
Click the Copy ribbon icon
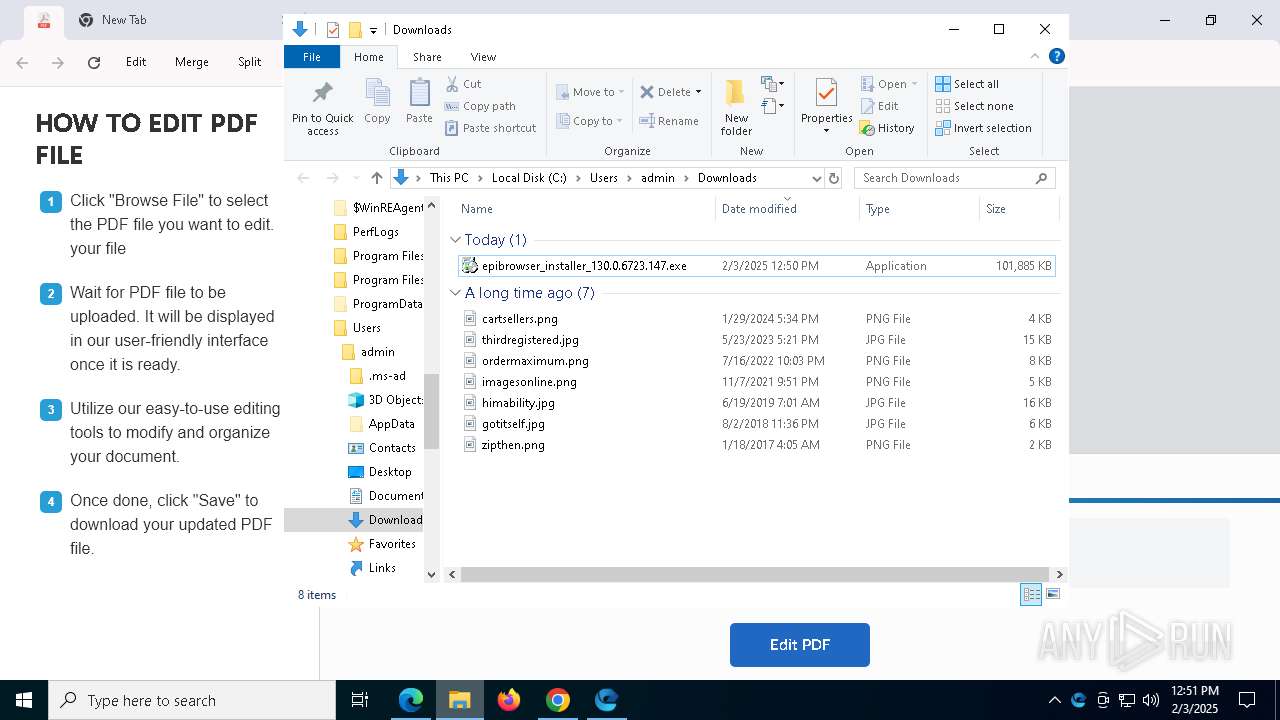[377, 101]
